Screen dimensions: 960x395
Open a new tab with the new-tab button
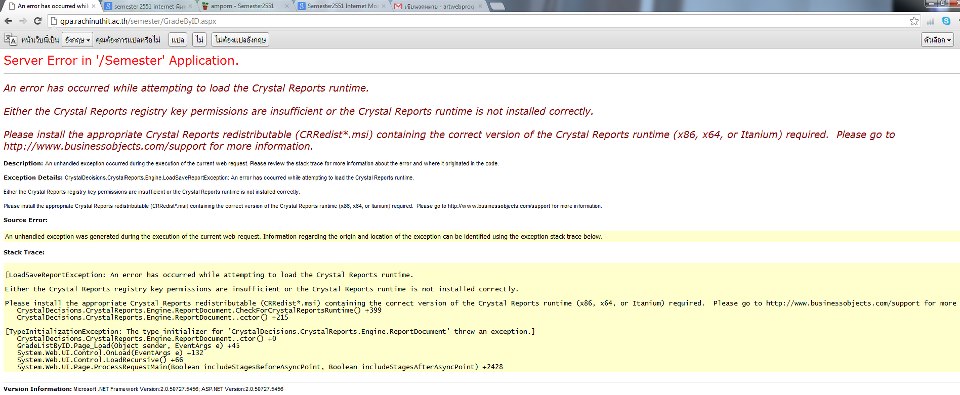pos(497,6)
